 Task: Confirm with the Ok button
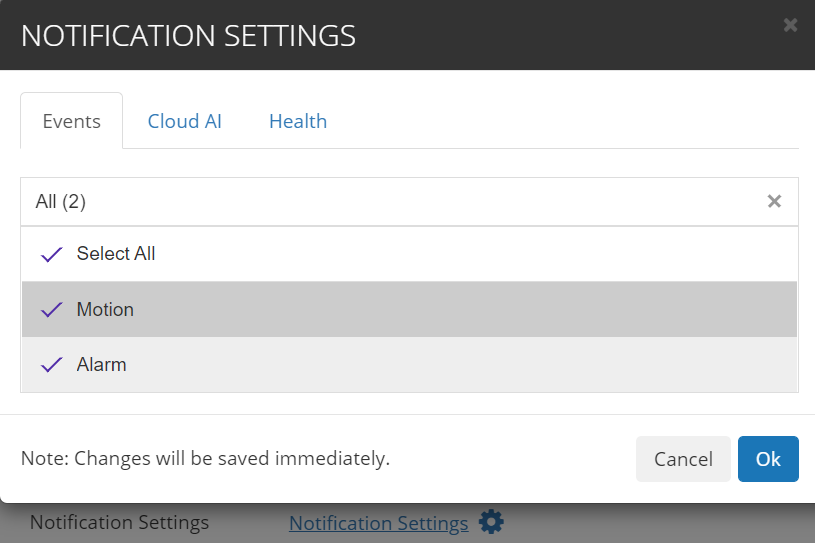[x=768, y=459]
